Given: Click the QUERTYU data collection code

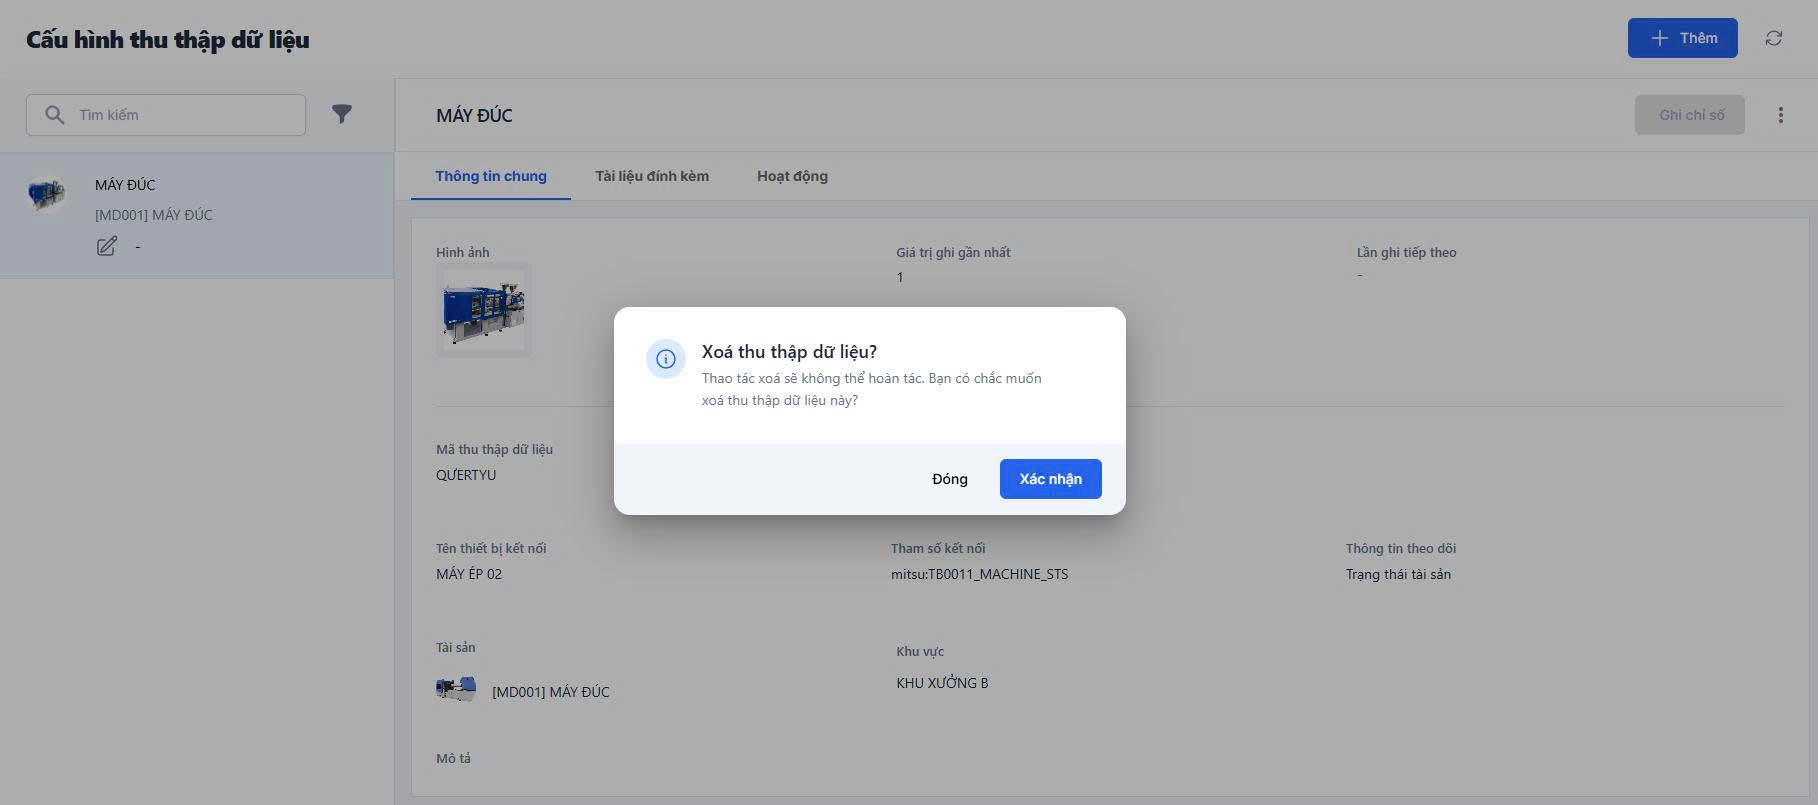Looking at the screenshot, I should [x=466, y=475].
